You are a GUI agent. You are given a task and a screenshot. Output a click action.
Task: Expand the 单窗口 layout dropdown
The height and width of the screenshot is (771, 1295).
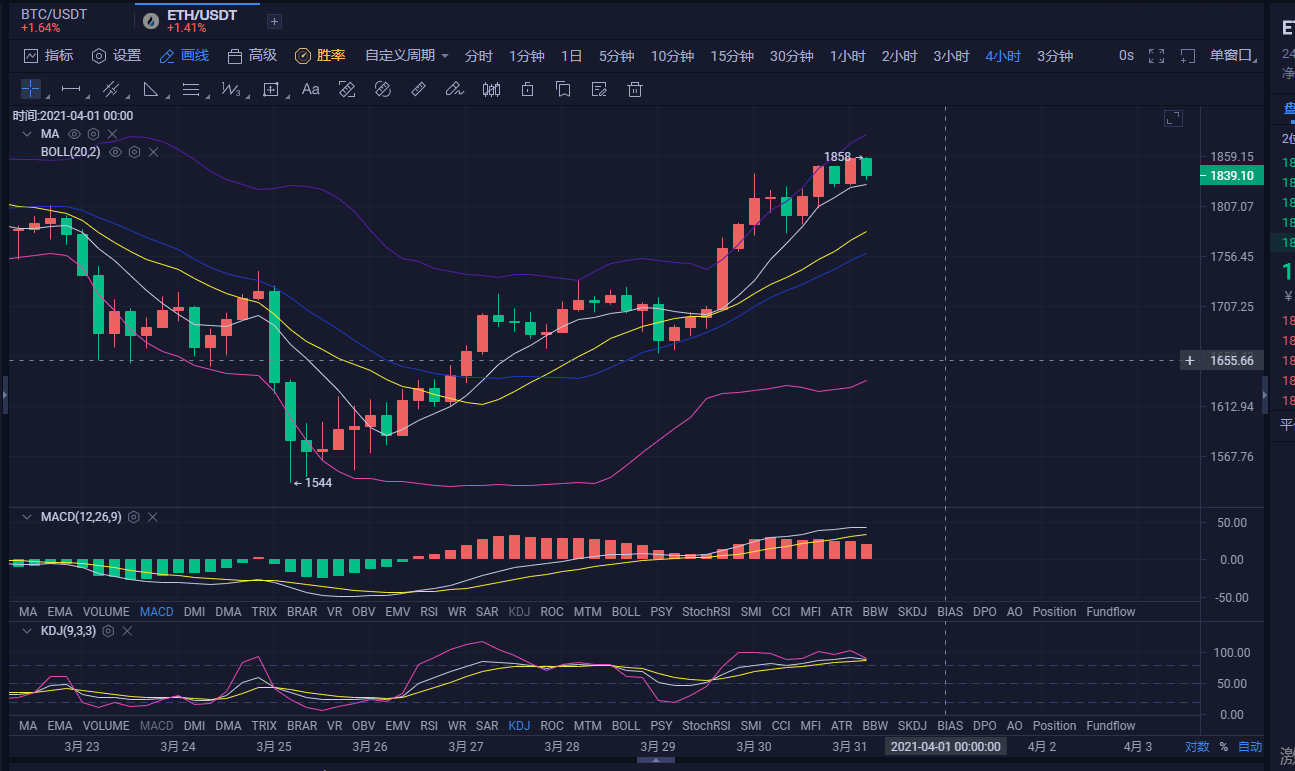pyautogui.click(x=1234, y=56)
